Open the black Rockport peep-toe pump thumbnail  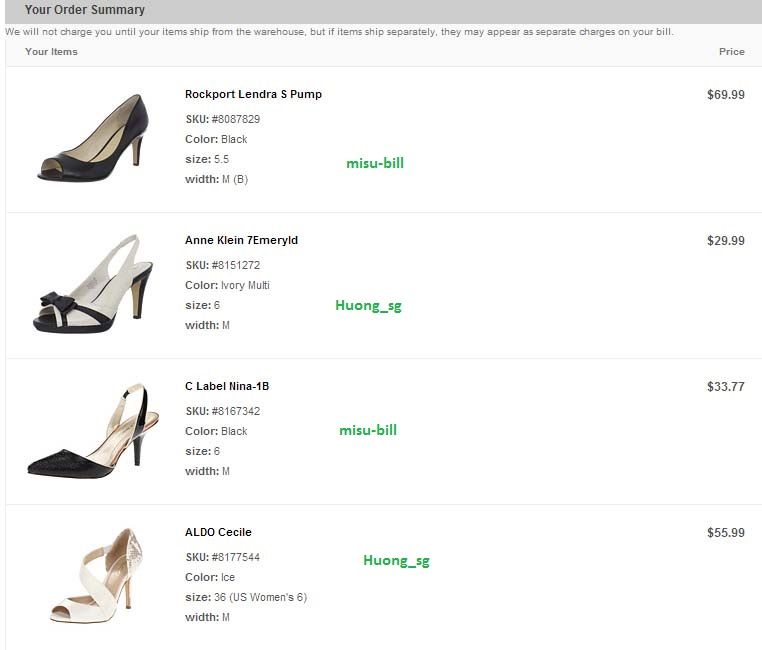click(93, 138)
